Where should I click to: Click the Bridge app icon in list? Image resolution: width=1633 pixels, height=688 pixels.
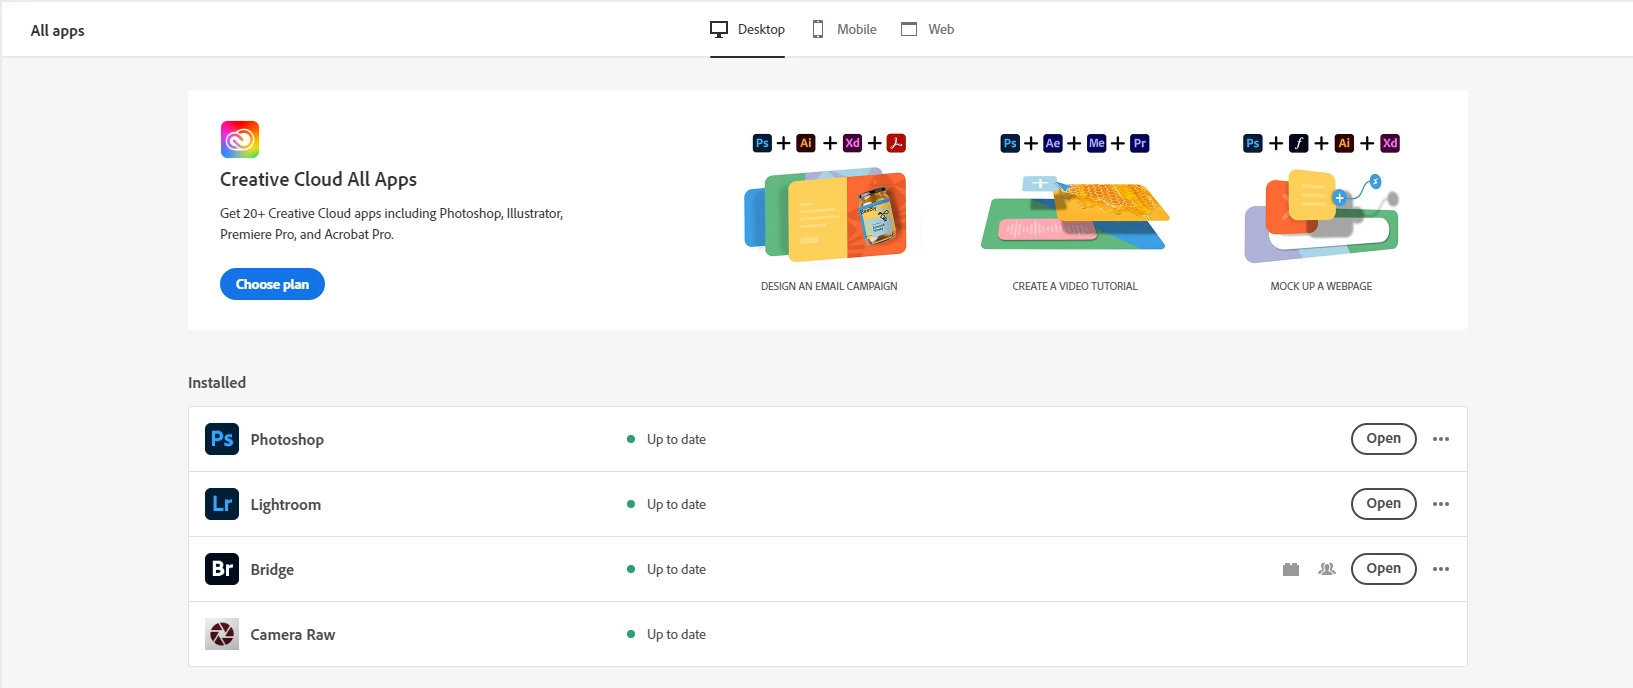point(222,569)
